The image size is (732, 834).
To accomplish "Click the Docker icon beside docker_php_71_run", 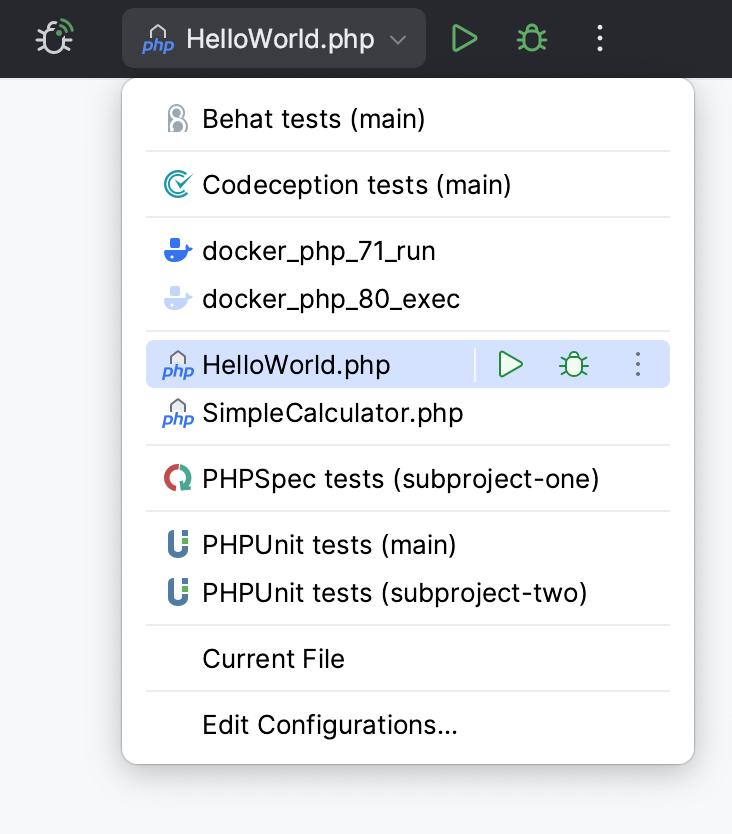I will (177, 251).
